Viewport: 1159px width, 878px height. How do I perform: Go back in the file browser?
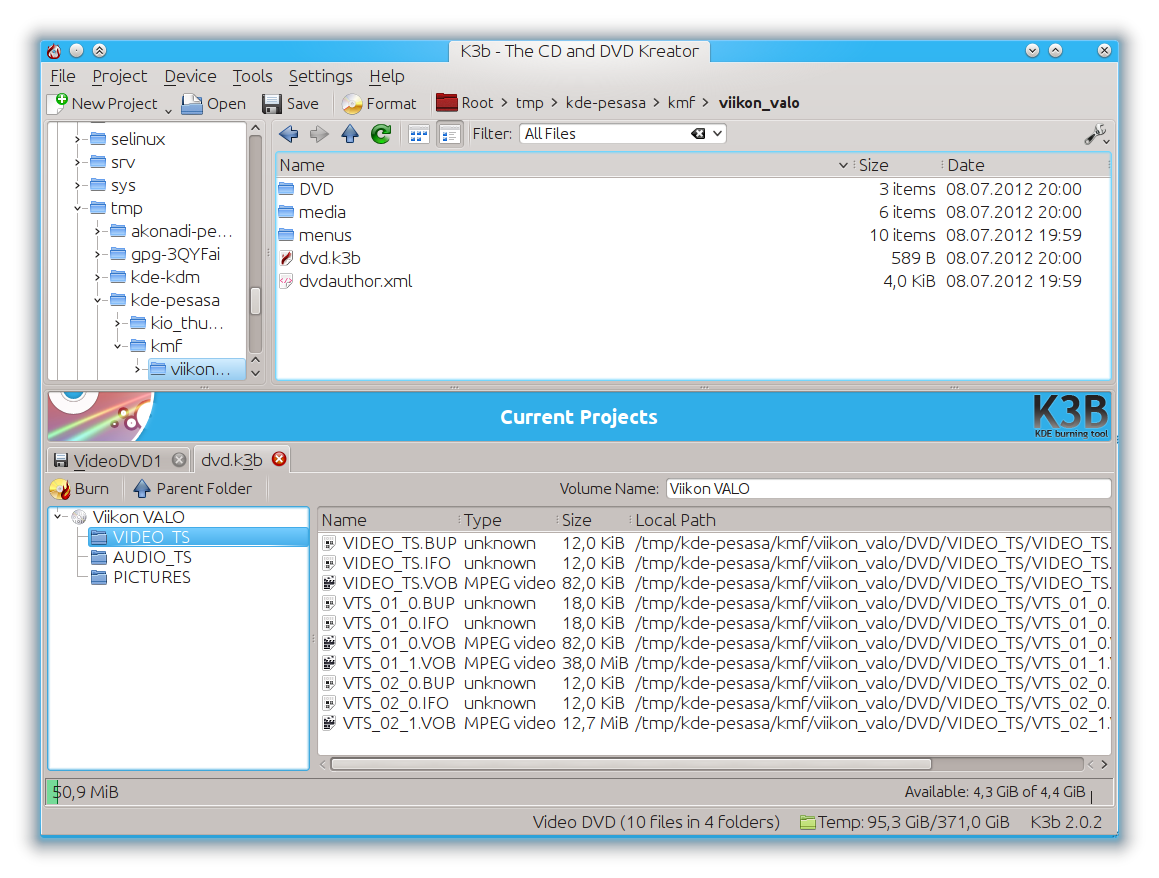click(x=288, y=134)
